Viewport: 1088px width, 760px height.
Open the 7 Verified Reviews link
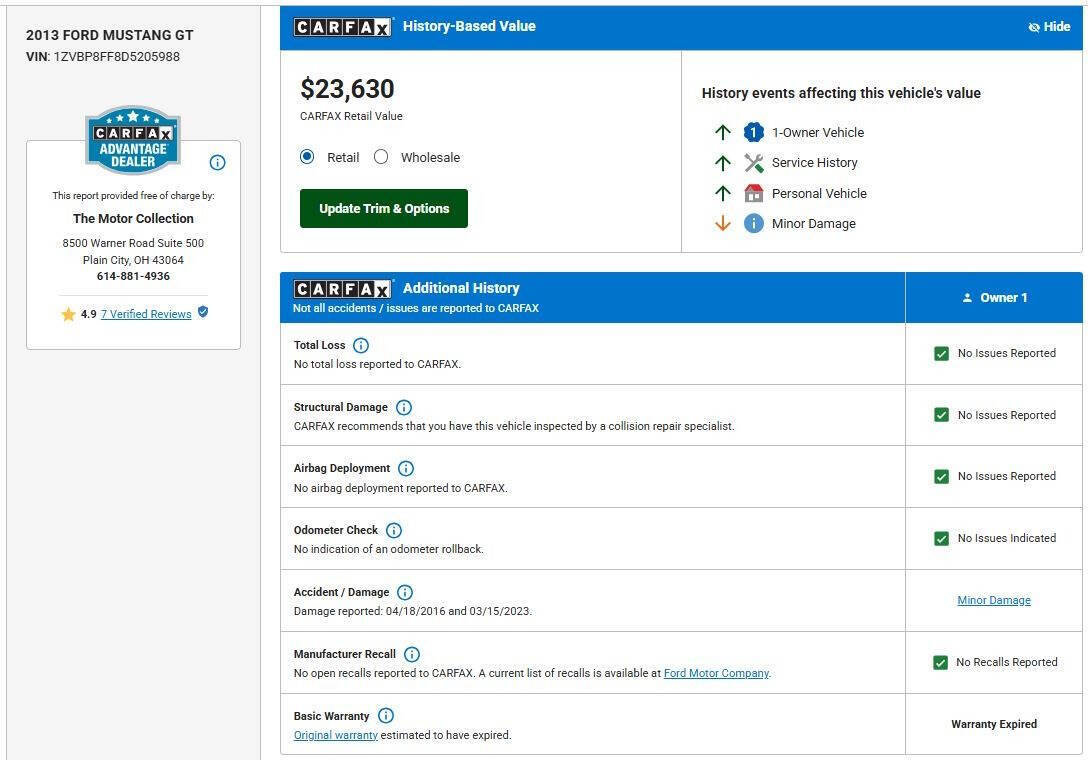pos(146,314)
